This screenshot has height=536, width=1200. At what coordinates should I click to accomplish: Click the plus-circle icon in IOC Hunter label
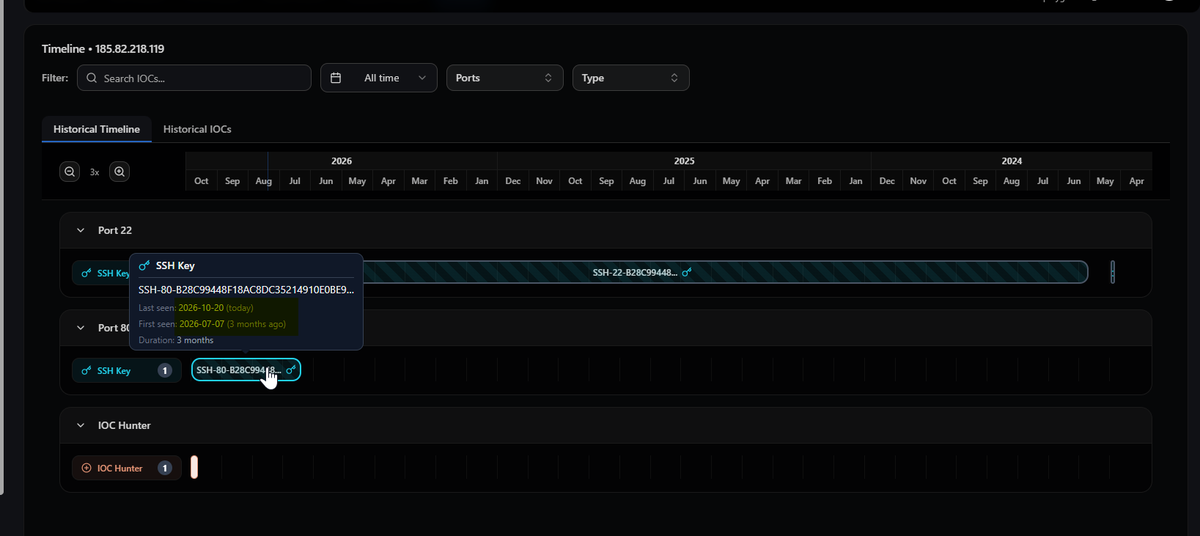tap(86, 468)
